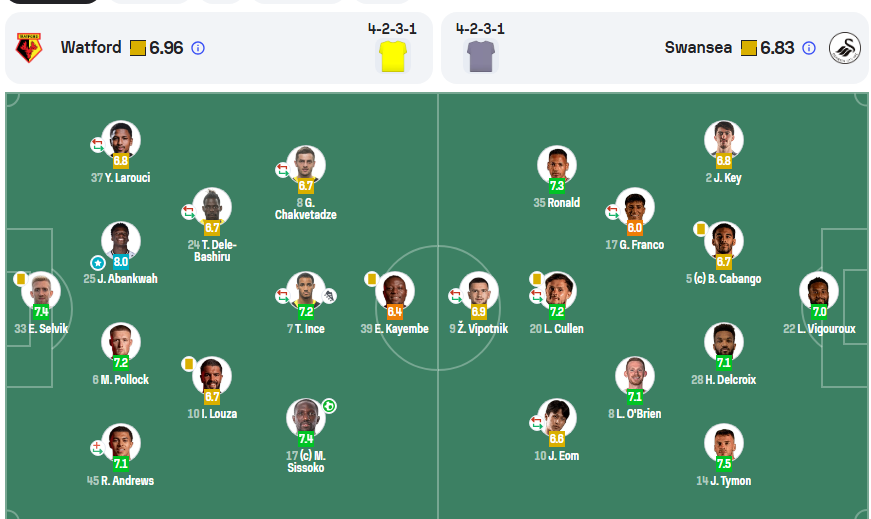Click J. Tymon's 7.5 rating badge
The width and height of the screenshot is (871, 519).
click(x=723, y=464)
